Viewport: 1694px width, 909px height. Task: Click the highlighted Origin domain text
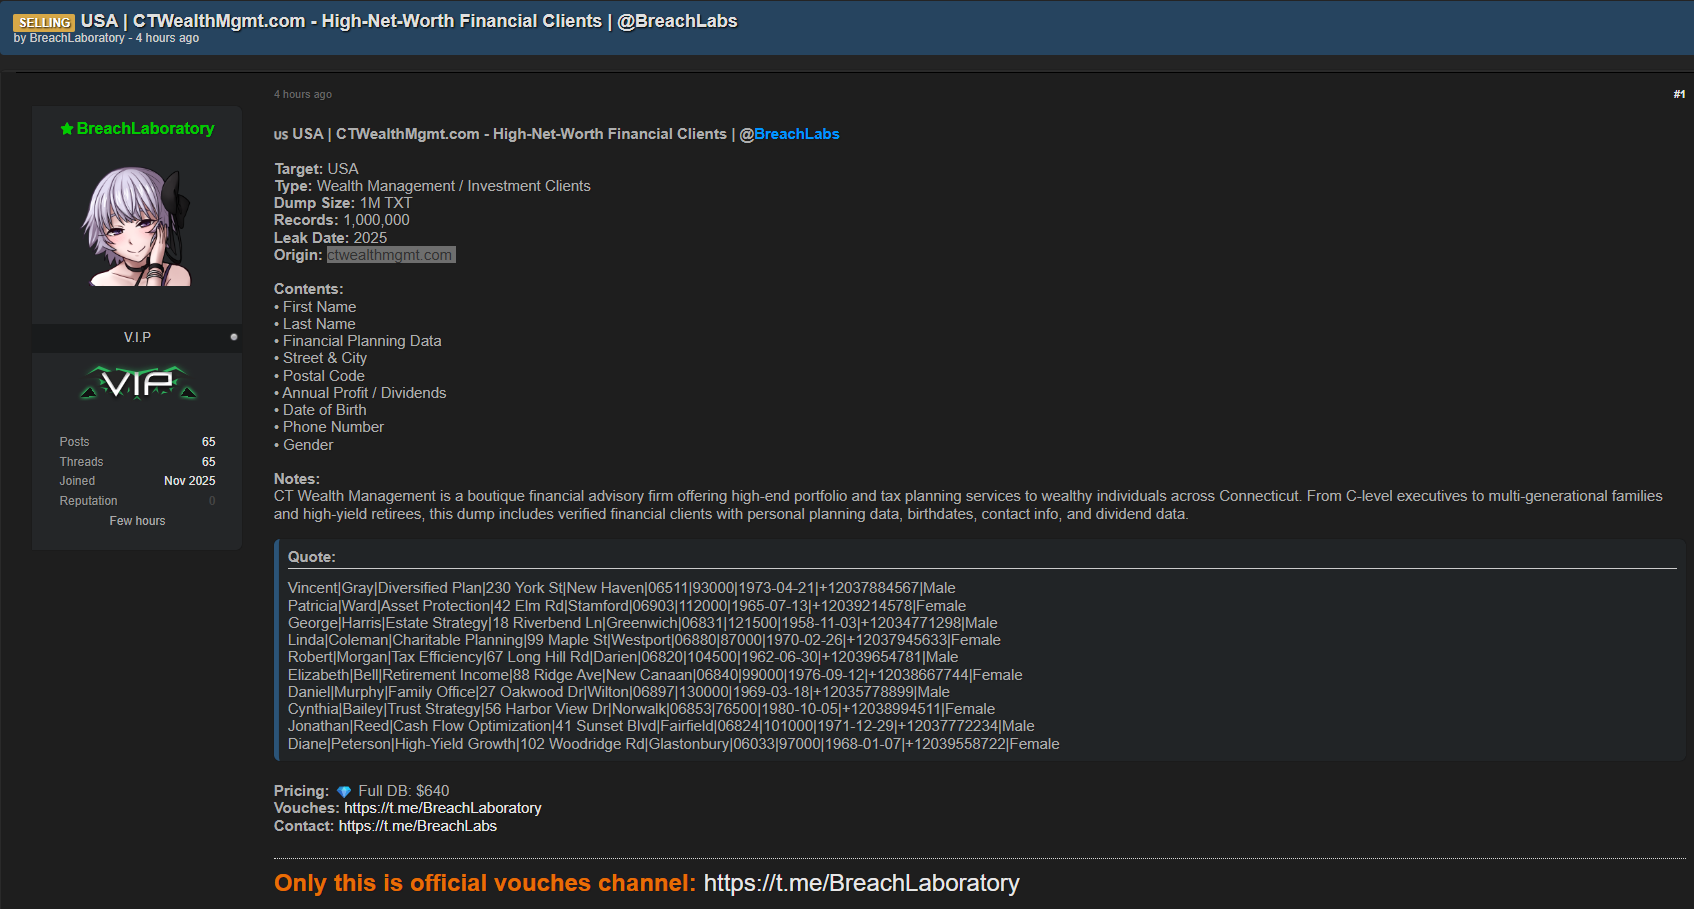tap(391, 255)
